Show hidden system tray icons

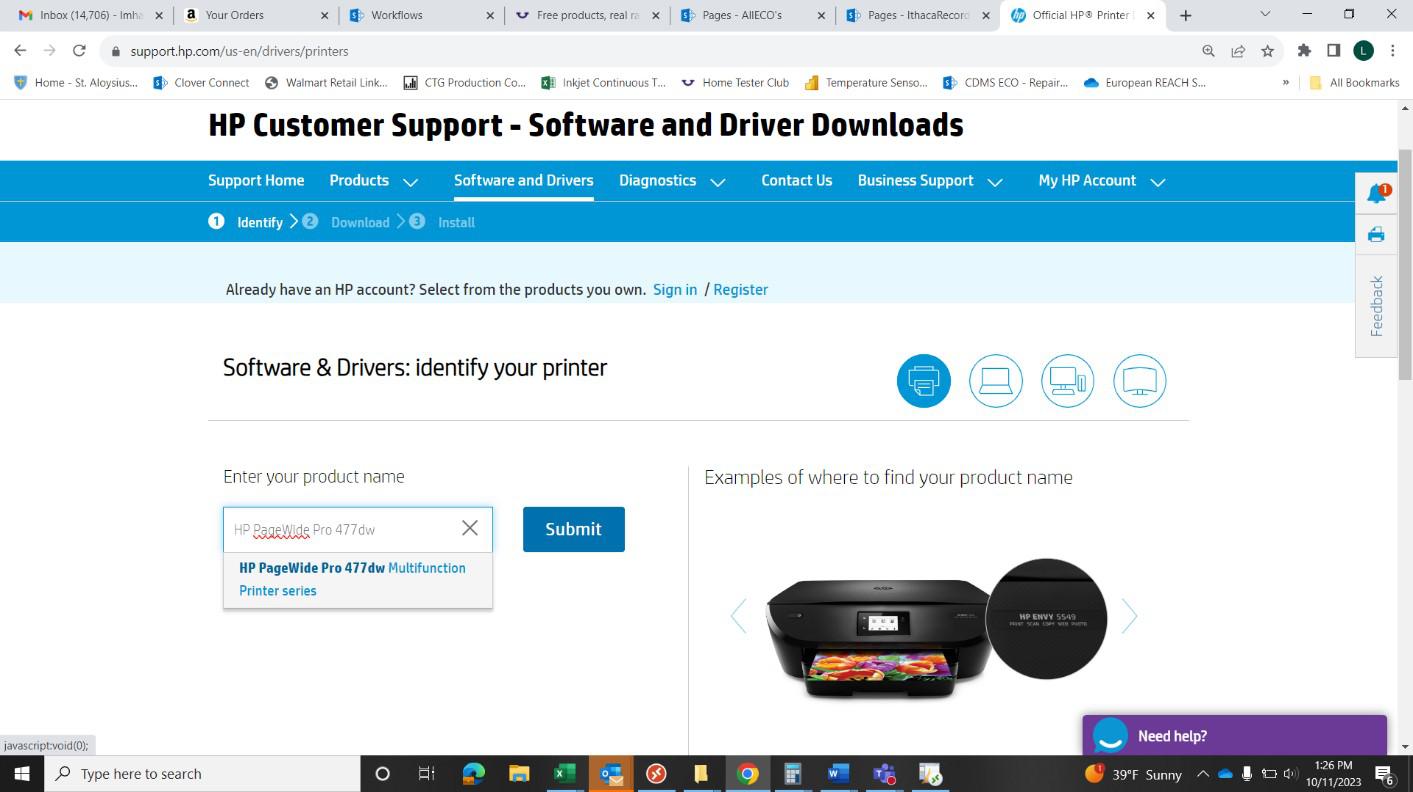coord(1203,774)
